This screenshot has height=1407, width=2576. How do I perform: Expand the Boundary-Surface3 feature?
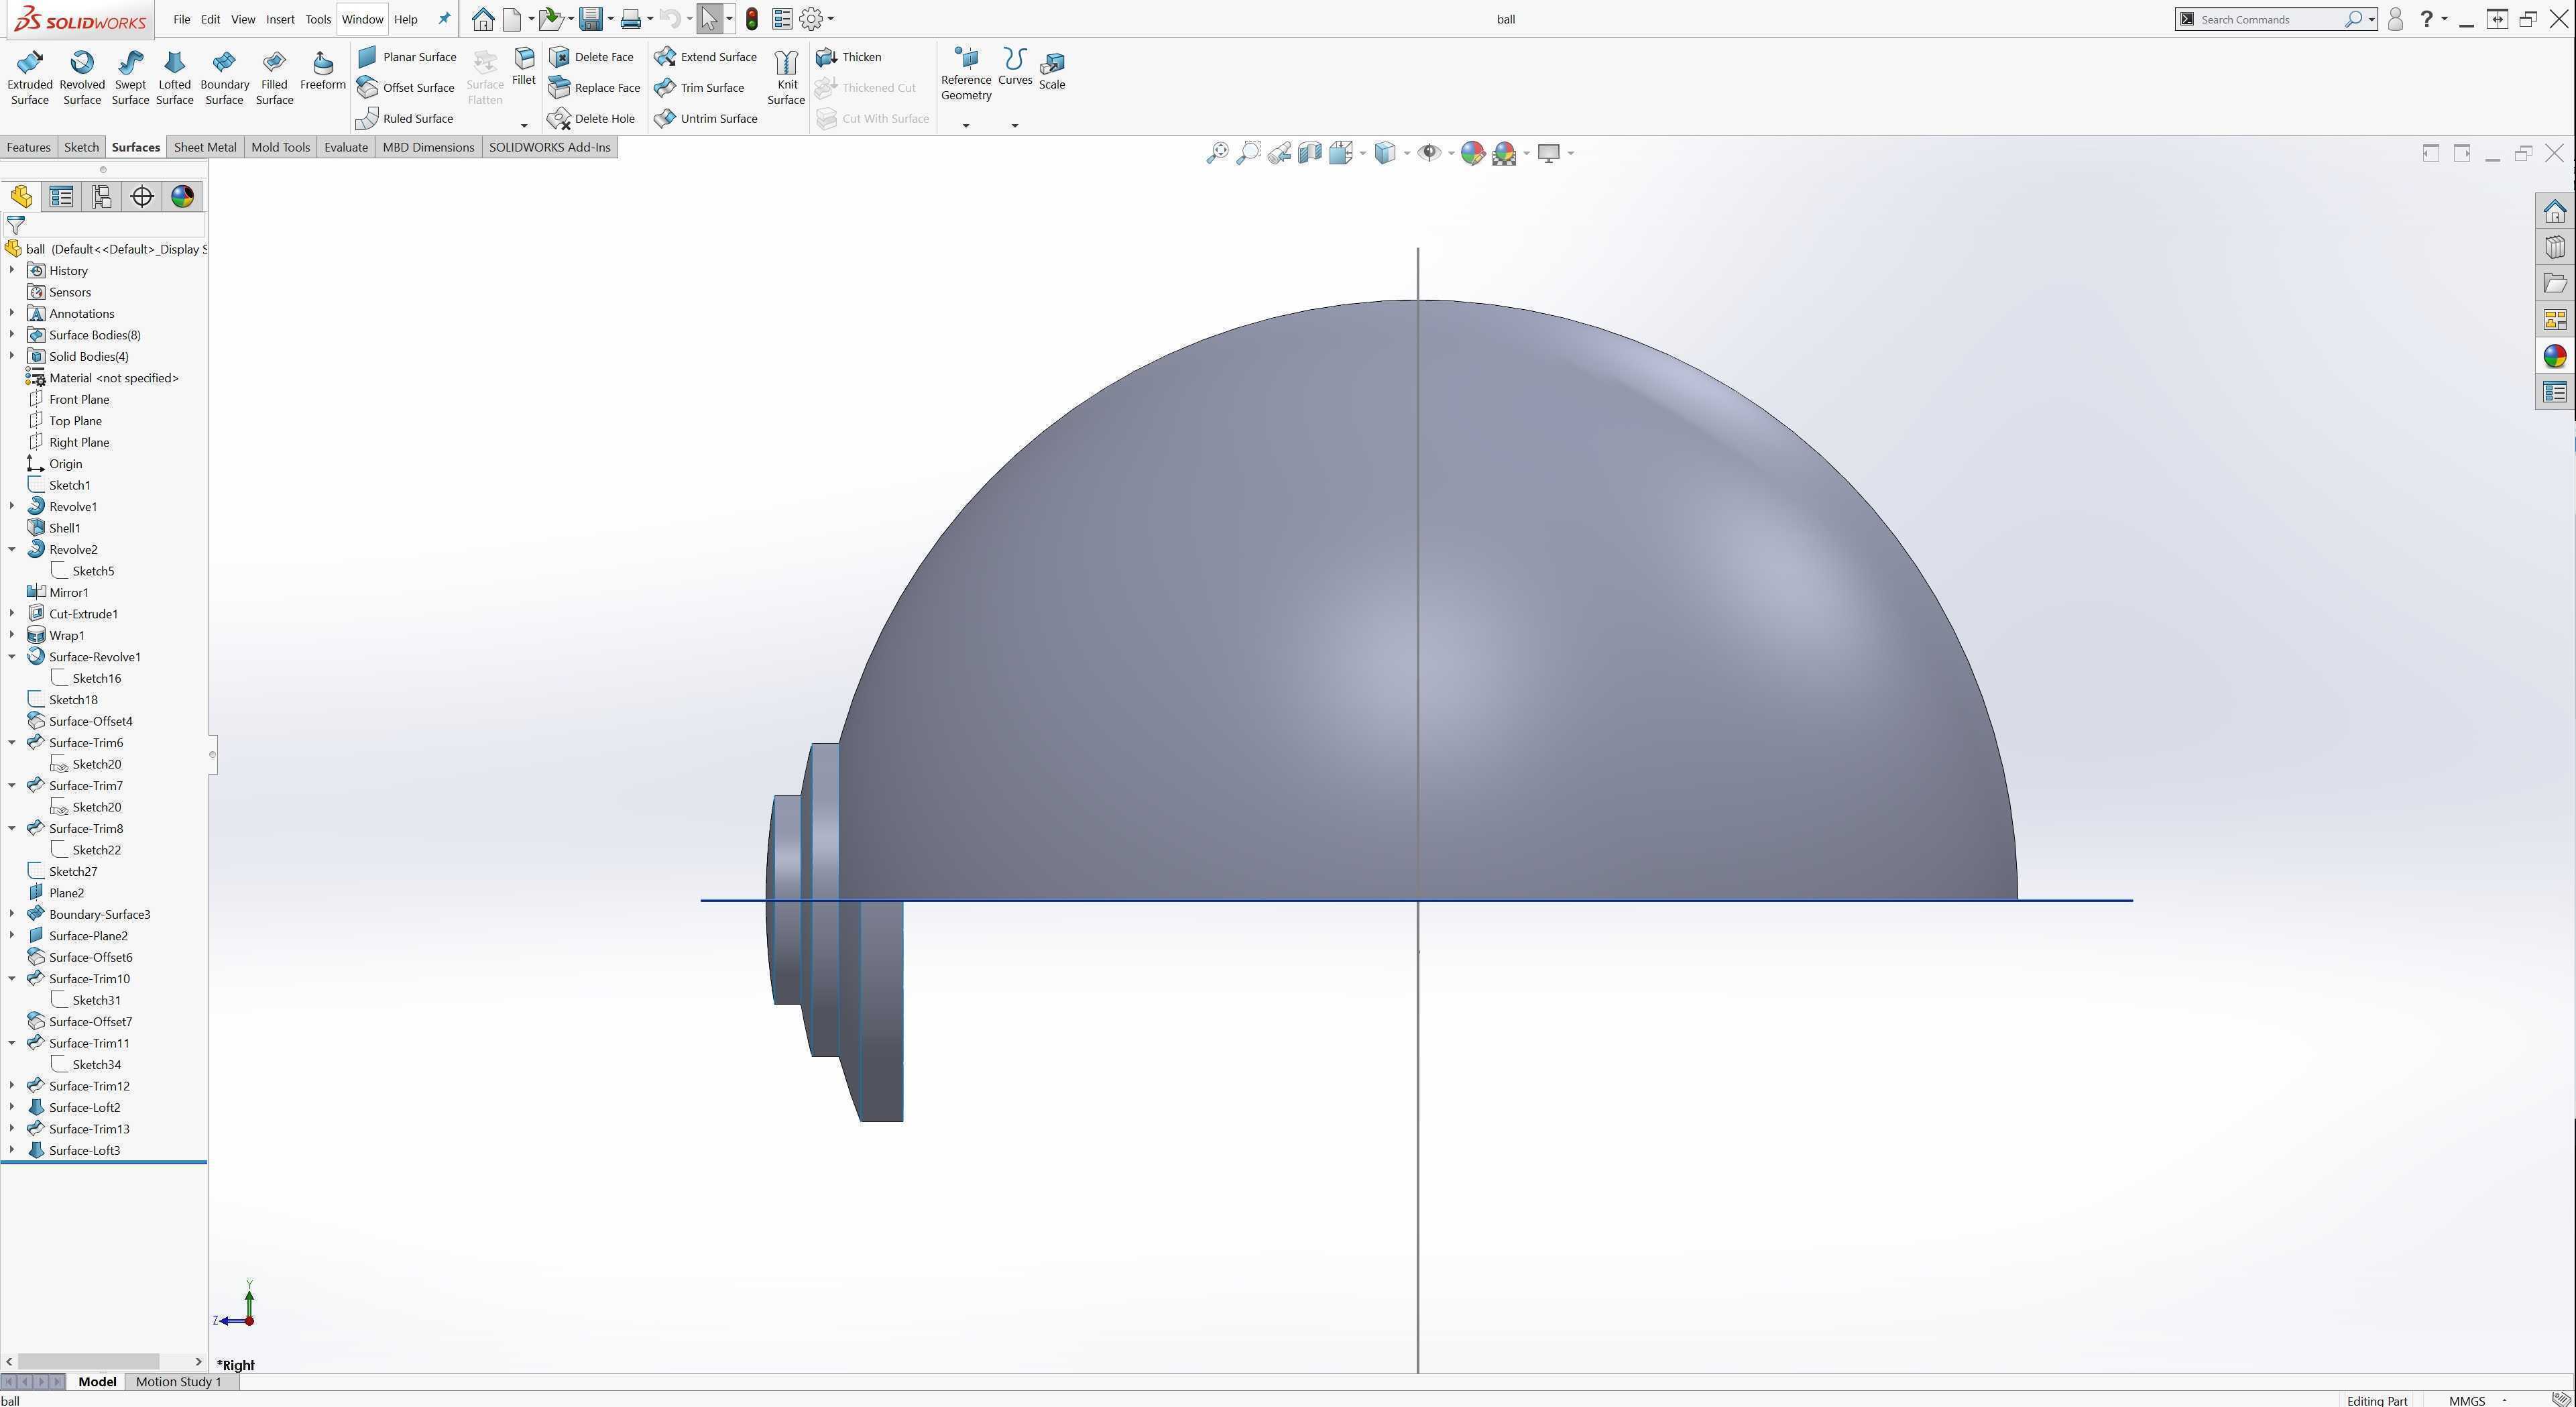click(x=12, y=915)
